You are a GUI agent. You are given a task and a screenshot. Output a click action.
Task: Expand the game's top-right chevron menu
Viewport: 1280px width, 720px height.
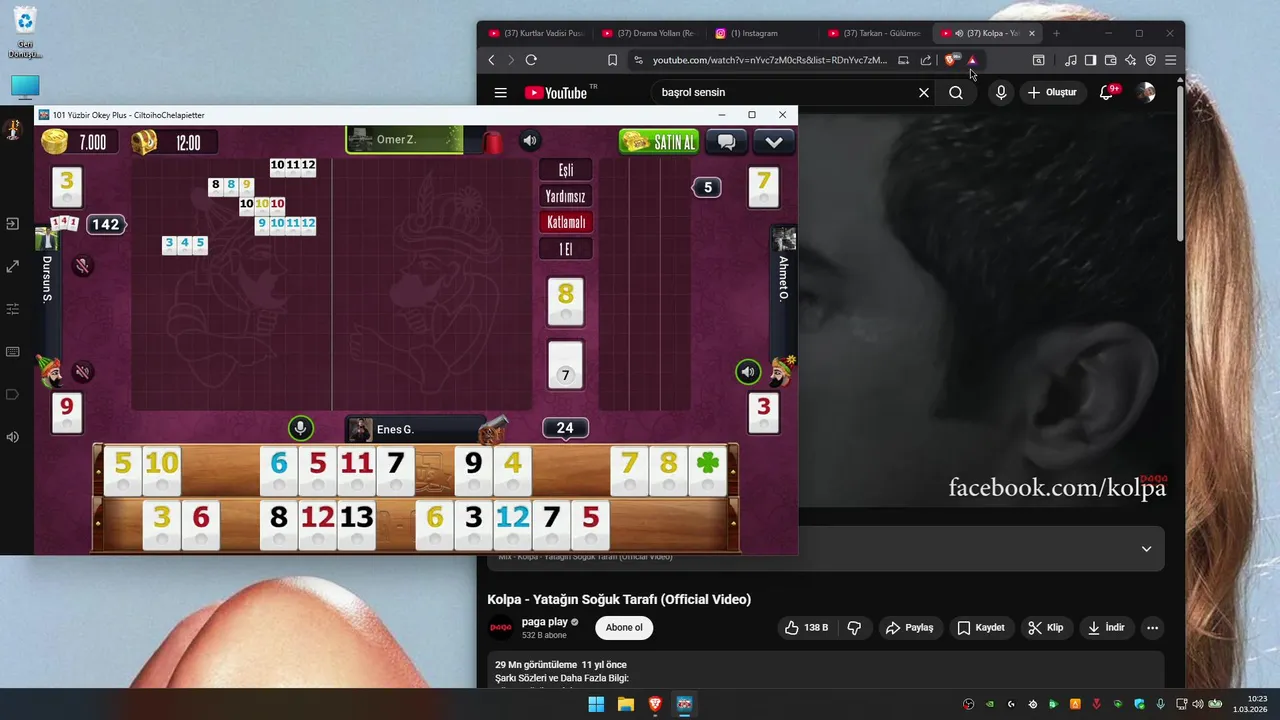(774, 142)
